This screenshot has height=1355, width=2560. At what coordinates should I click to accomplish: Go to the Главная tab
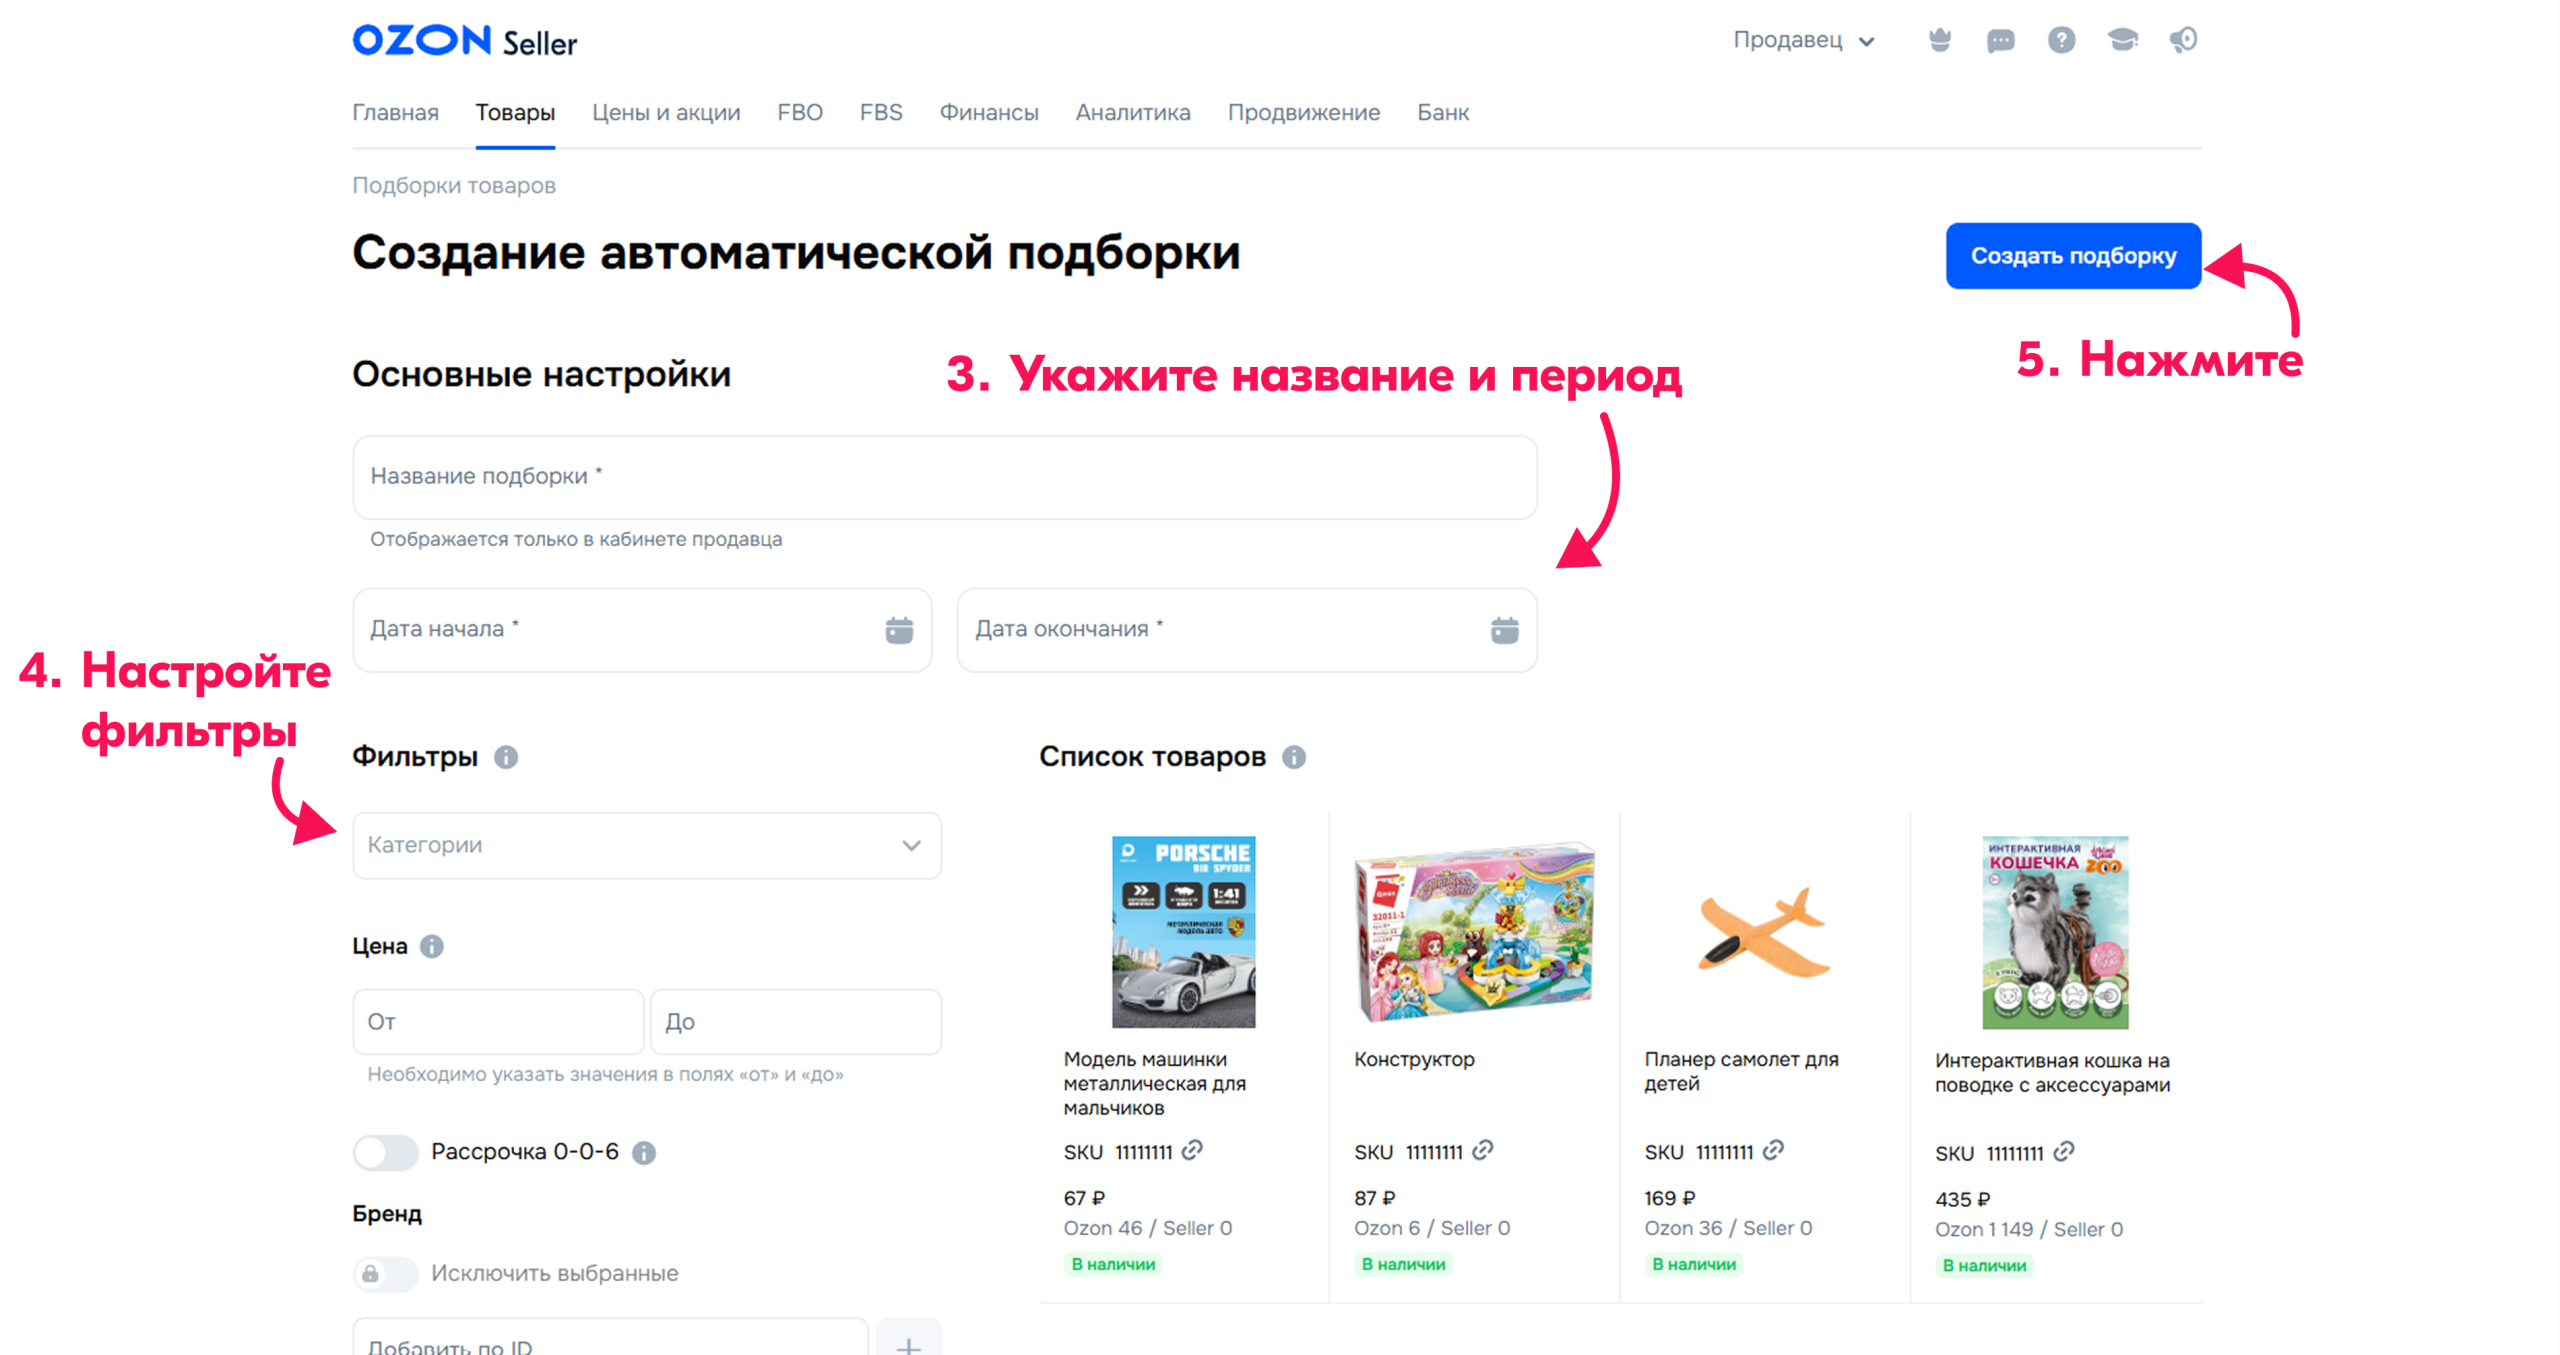395,112
